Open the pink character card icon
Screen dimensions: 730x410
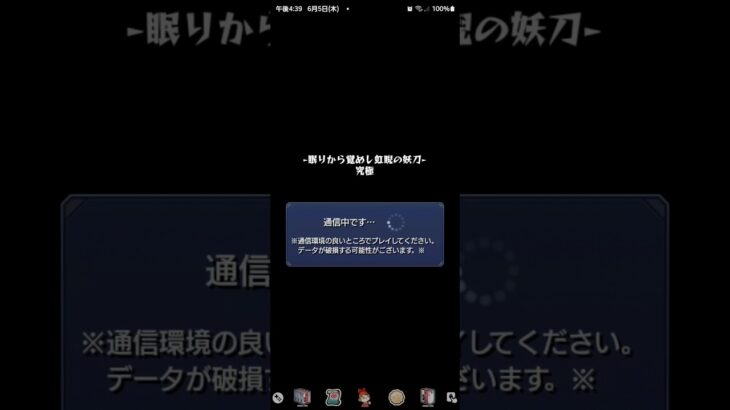pyautogui.click(x=427, y=397)
